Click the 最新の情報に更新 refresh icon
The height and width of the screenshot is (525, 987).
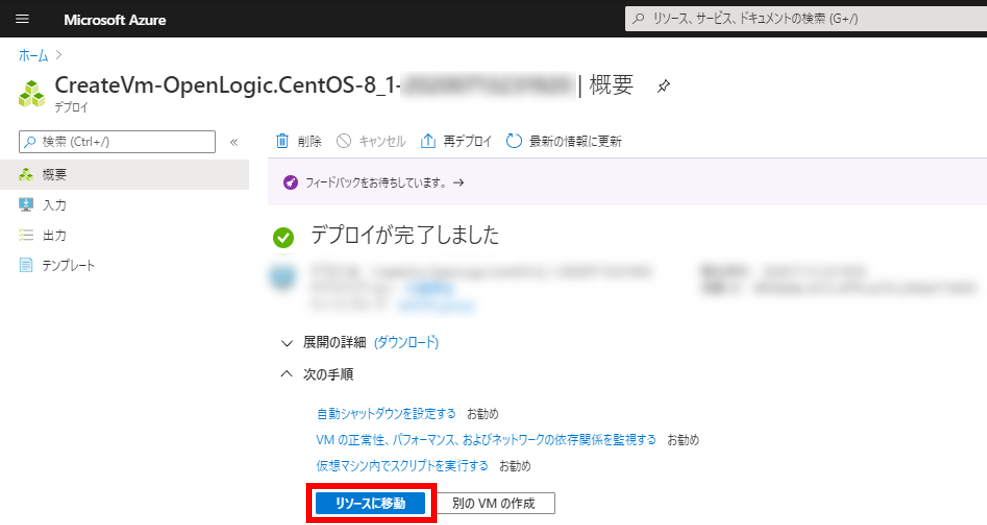[x=514, y=141]
